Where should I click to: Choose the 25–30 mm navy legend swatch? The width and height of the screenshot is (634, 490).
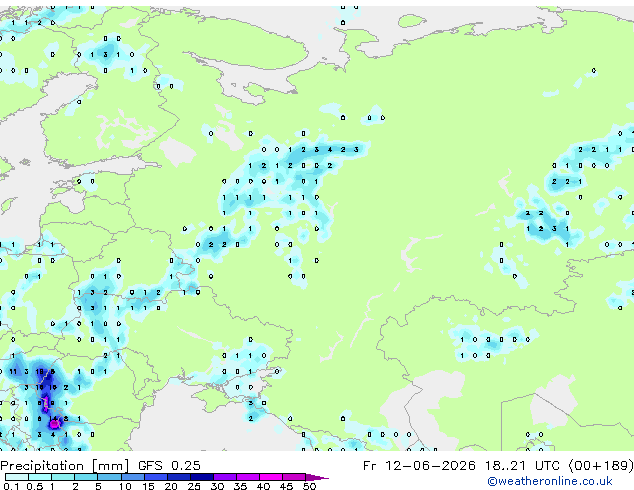point(201,477)
